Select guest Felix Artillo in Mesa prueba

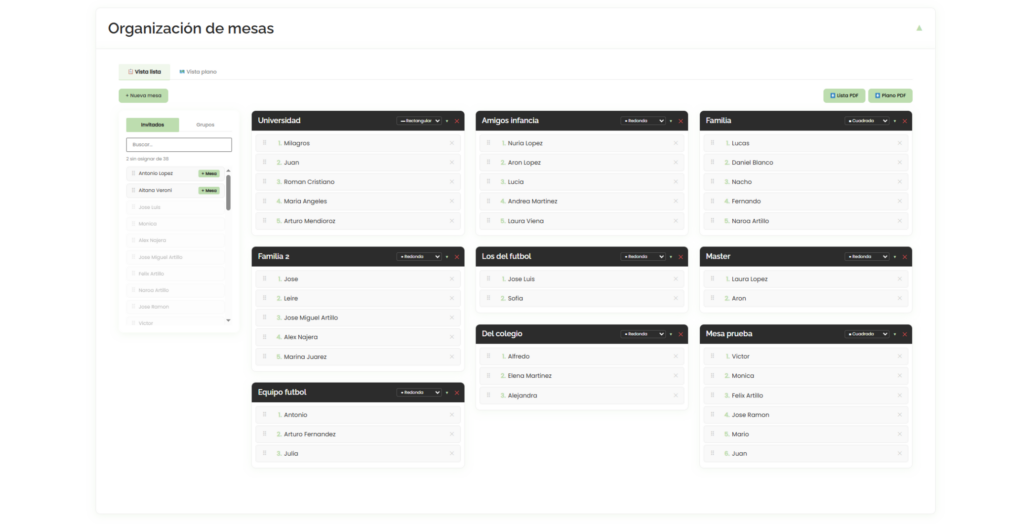(806, 395)
